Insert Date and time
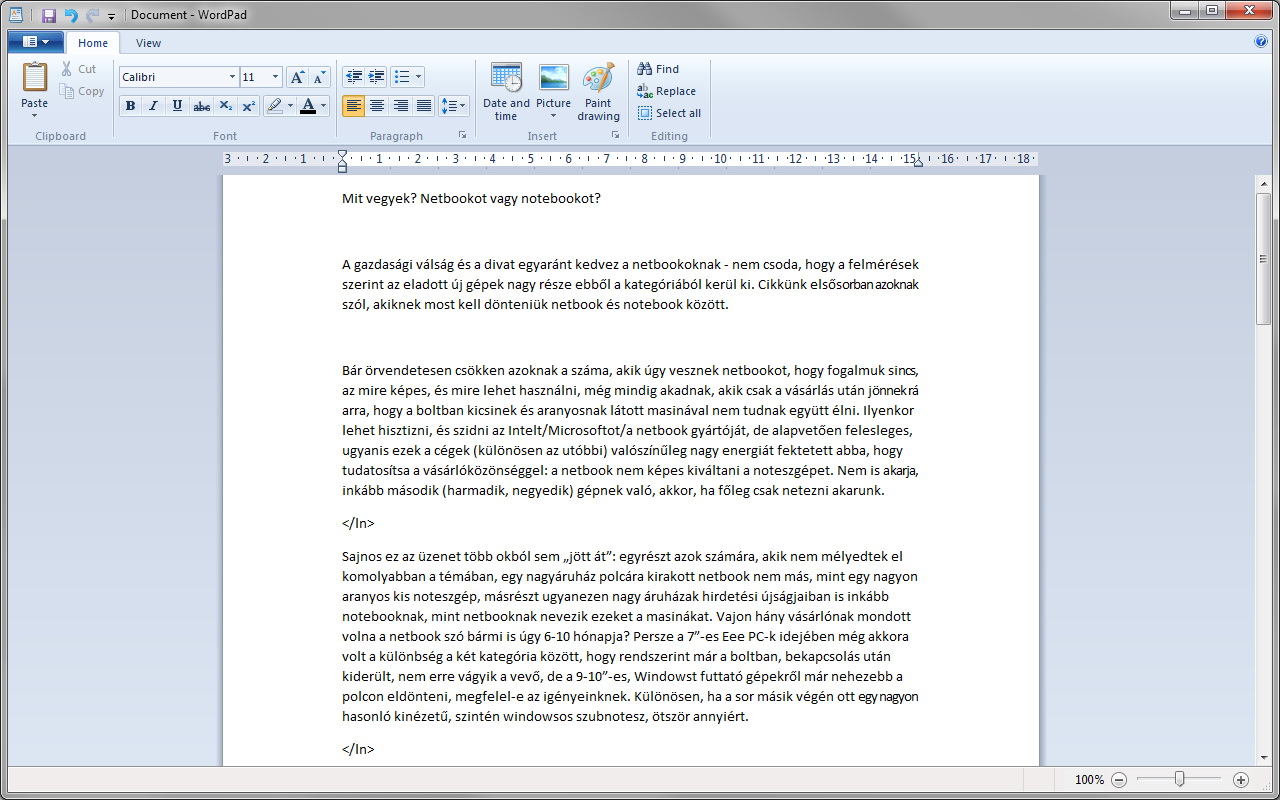The image size is (1280, 800). point(506,91)
